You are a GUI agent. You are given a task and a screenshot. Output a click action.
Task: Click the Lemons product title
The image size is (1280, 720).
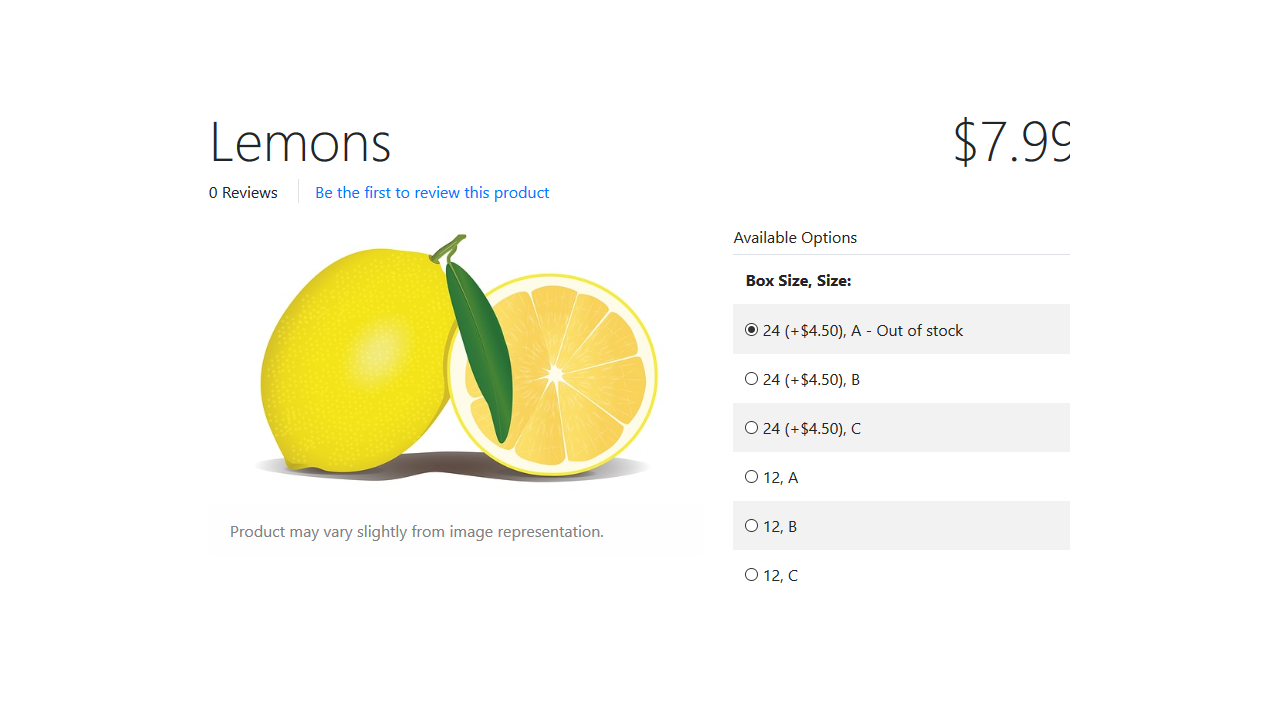tap(300, 141)
